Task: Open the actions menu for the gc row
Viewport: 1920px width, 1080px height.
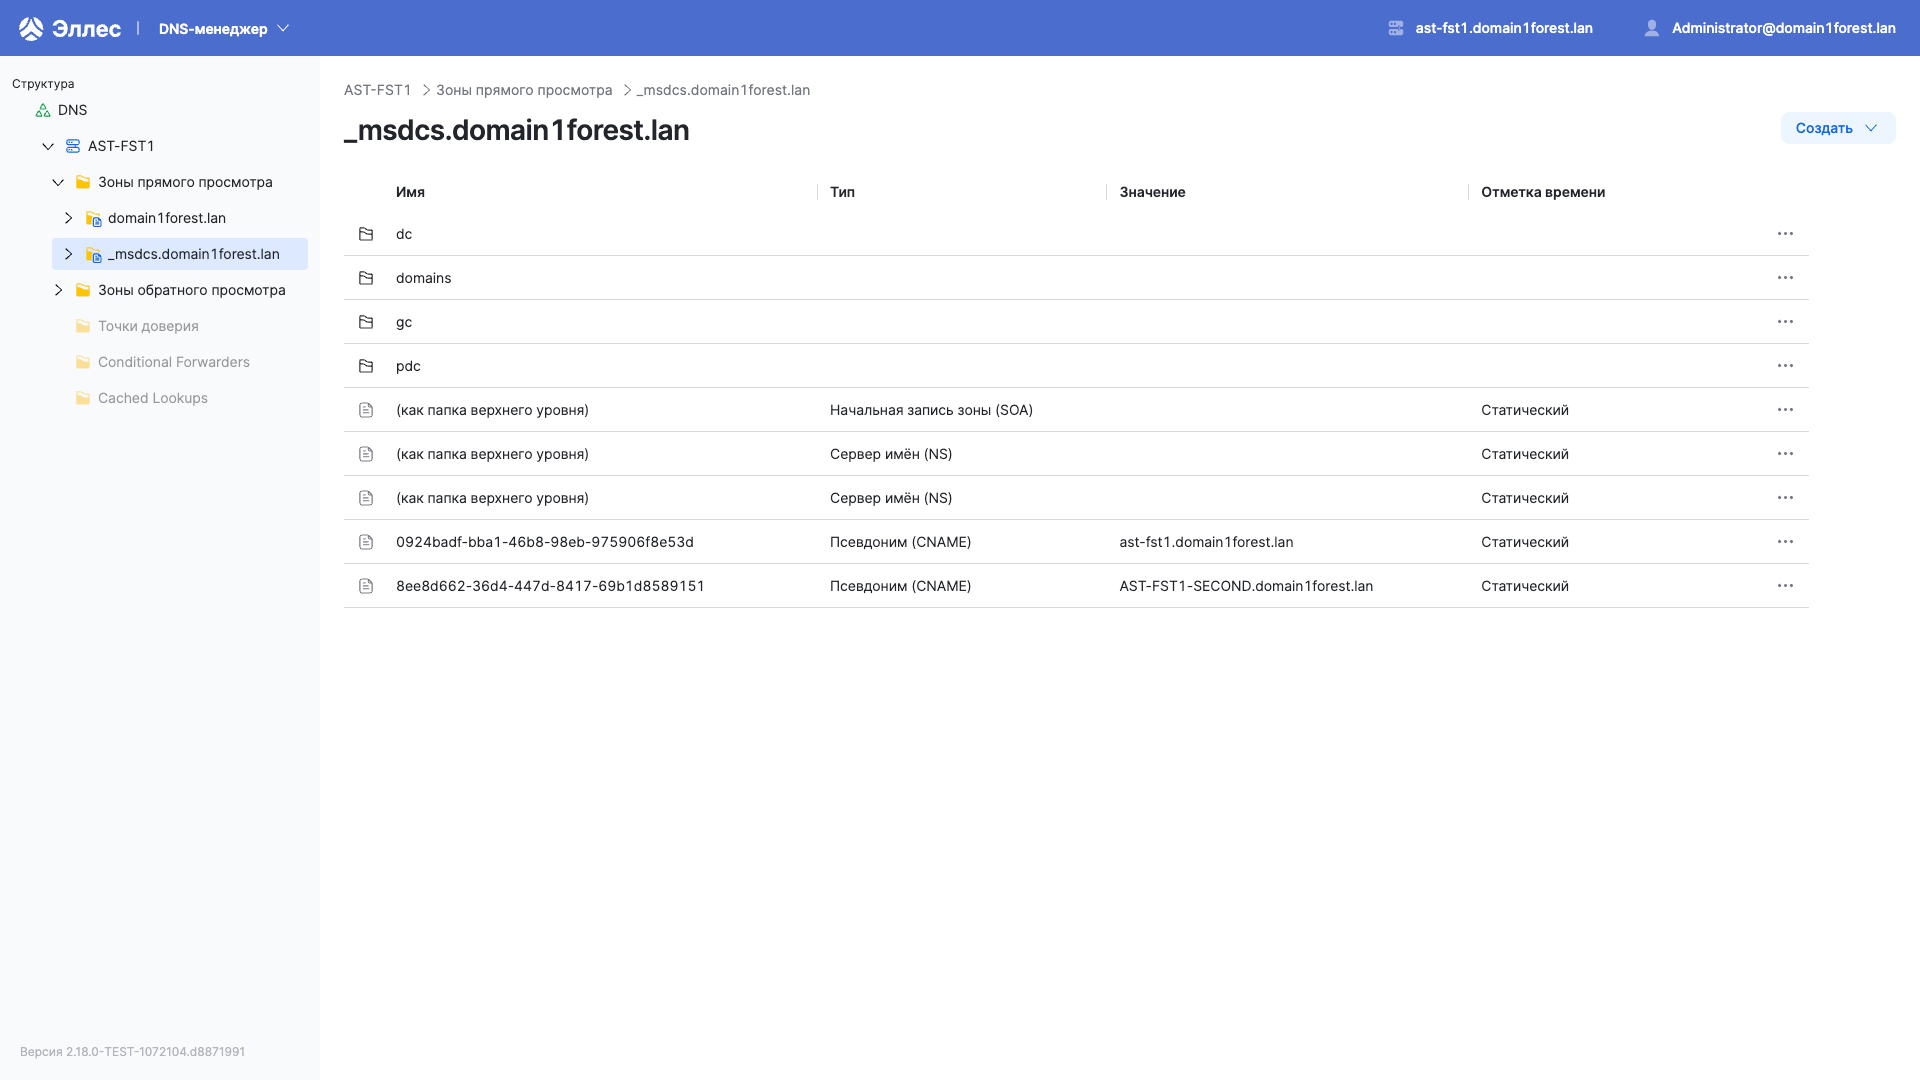Action: point(1786,322)
